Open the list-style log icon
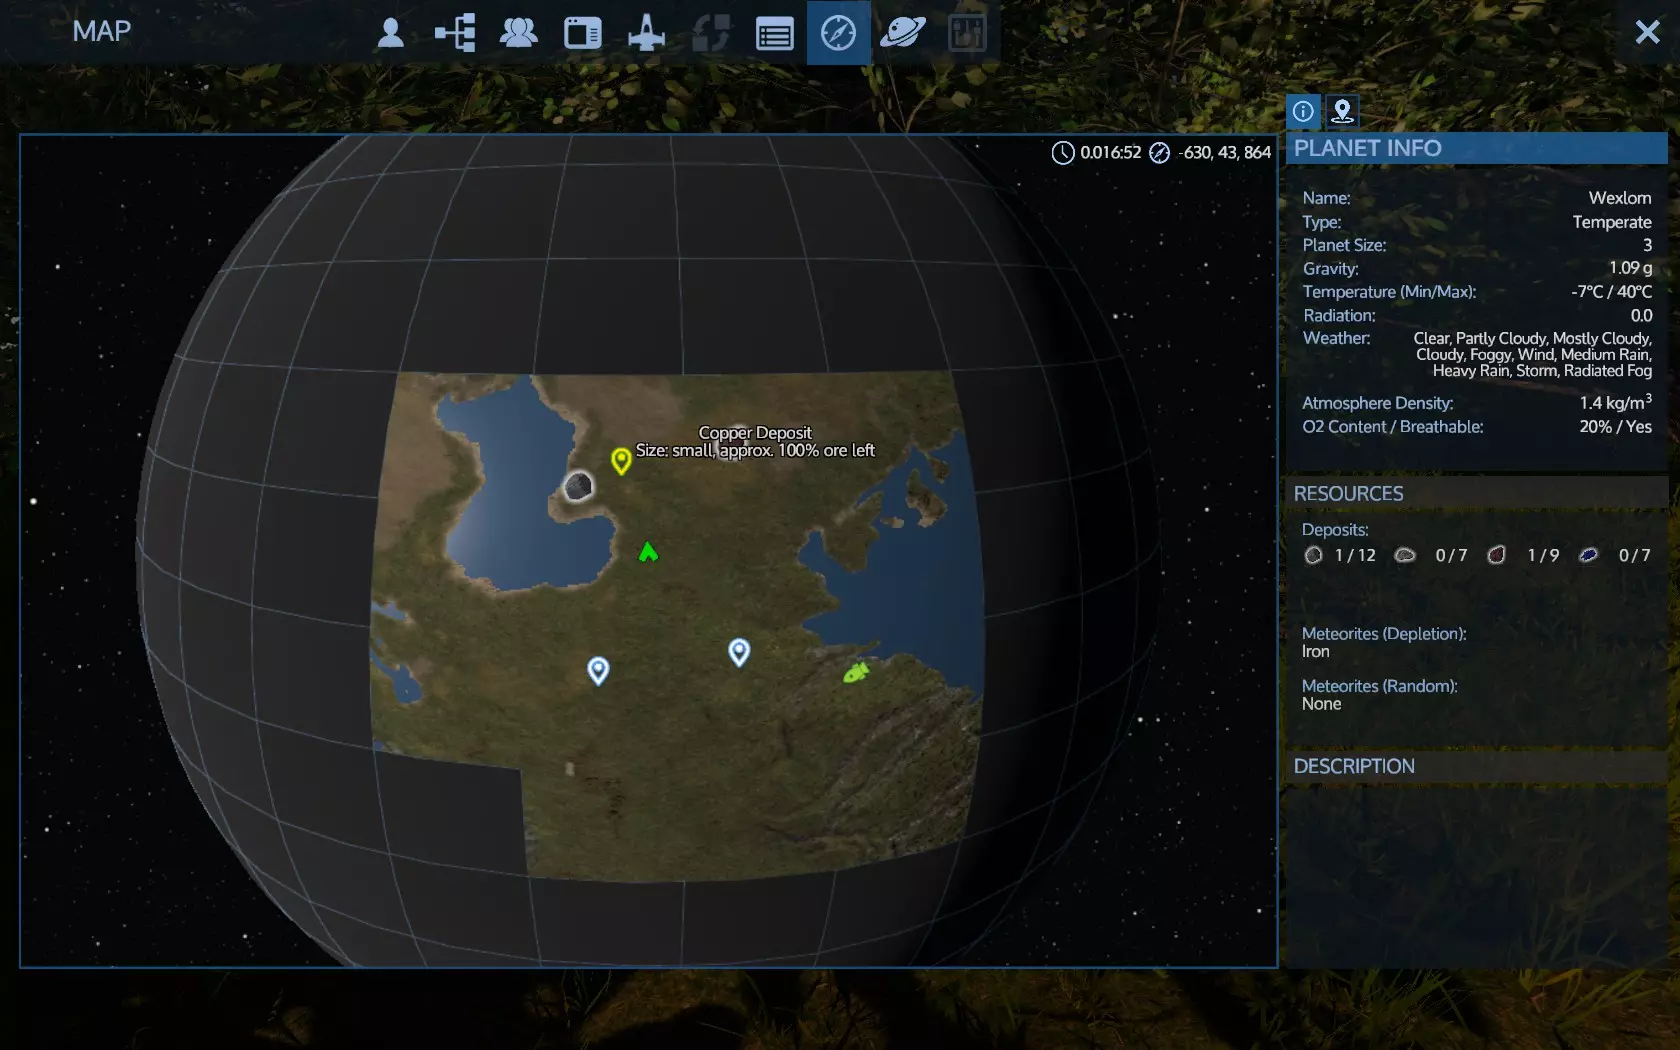 (774, 34)
